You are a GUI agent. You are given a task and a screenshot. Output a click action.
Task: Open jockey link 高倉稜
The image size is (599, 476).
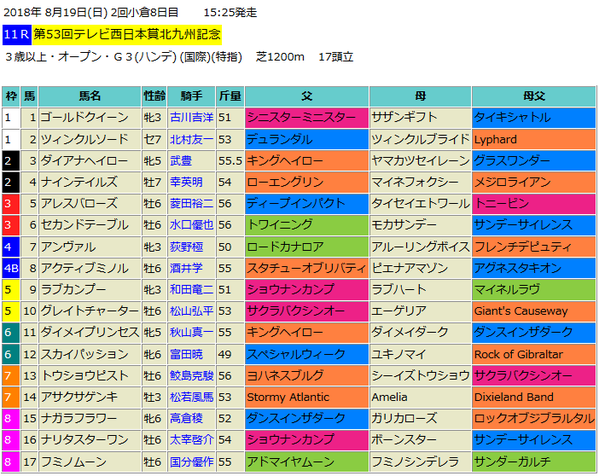[x=186, y=419]
